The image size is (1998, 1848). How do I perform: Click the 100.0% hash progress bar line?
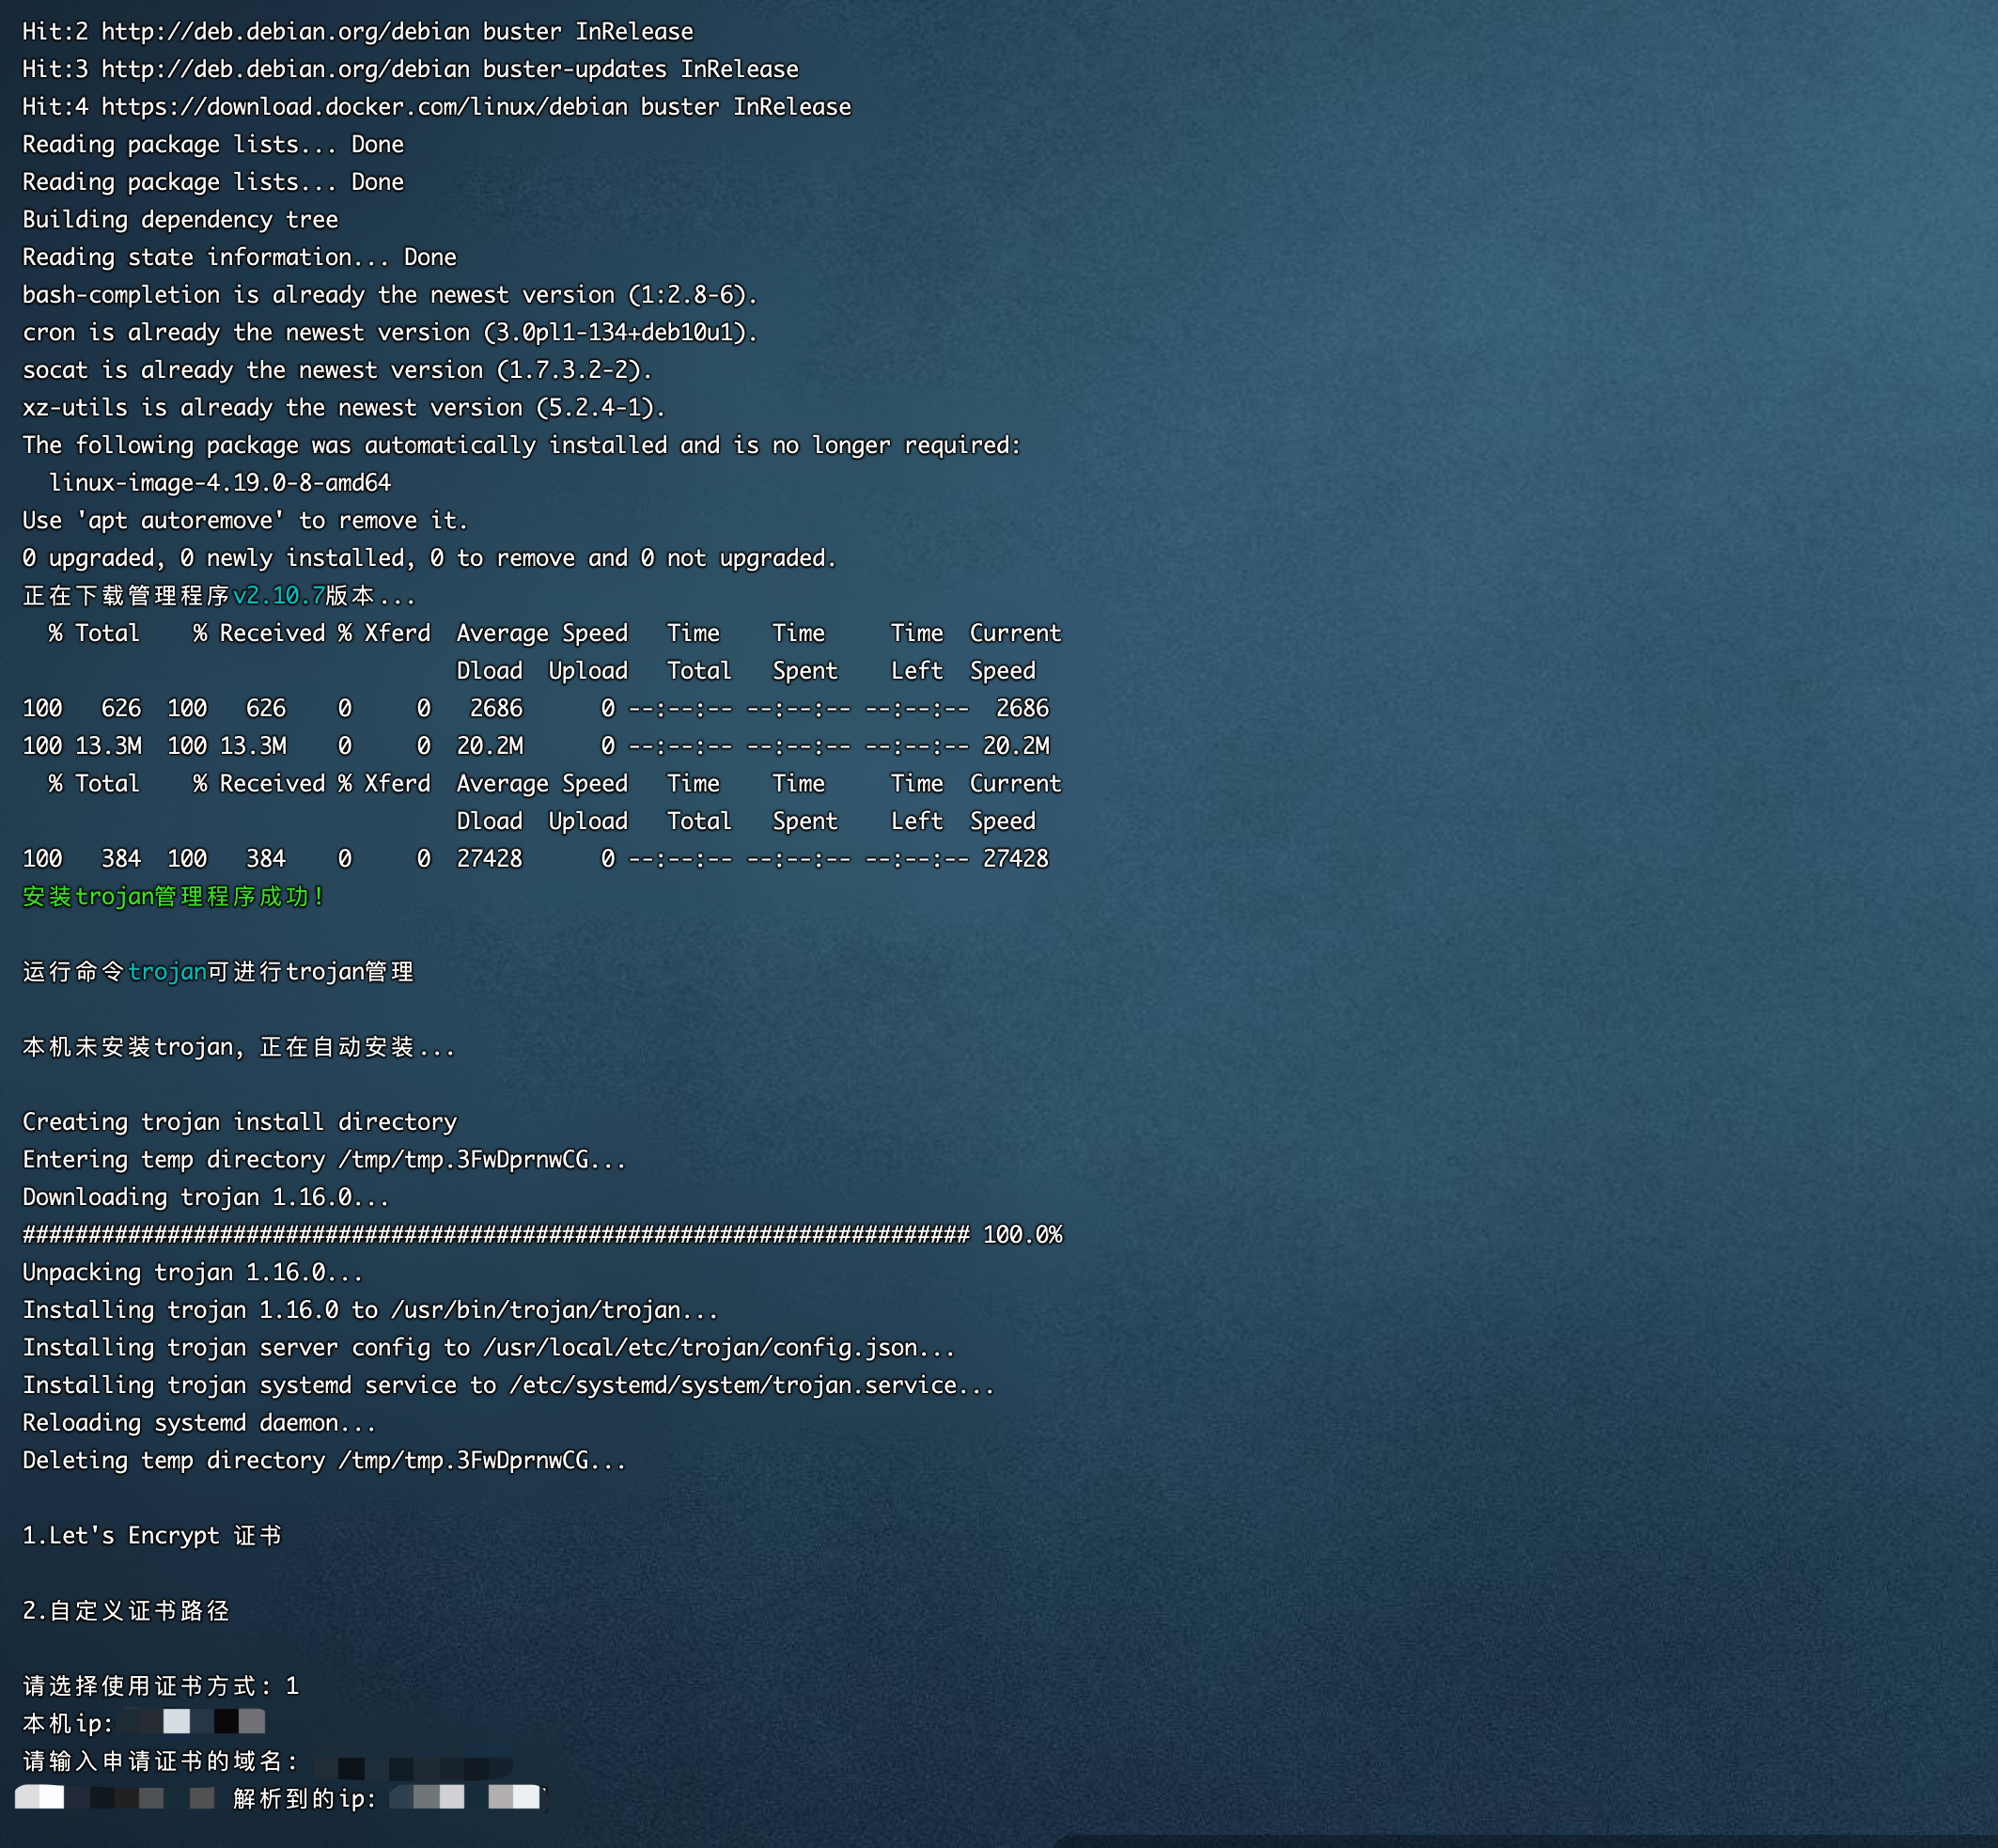[x=542, y=1235]
